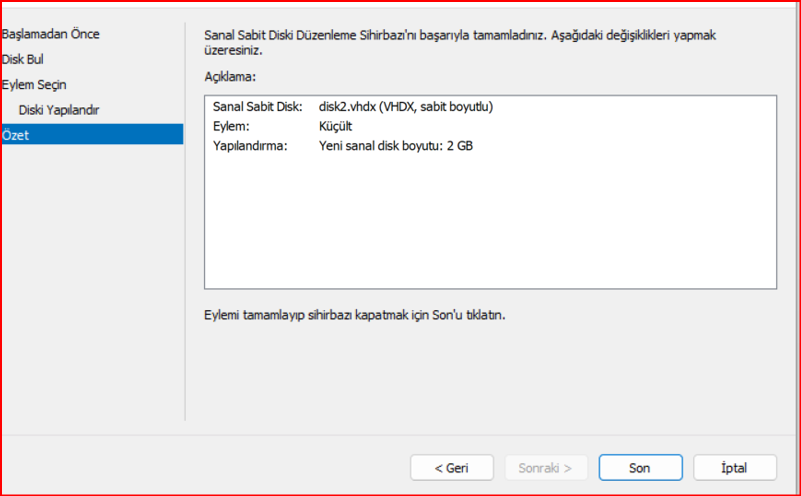This screenshot has height=496, width=801.
Task: Finish the wizard with the Son button
Action: pos(640,467)
